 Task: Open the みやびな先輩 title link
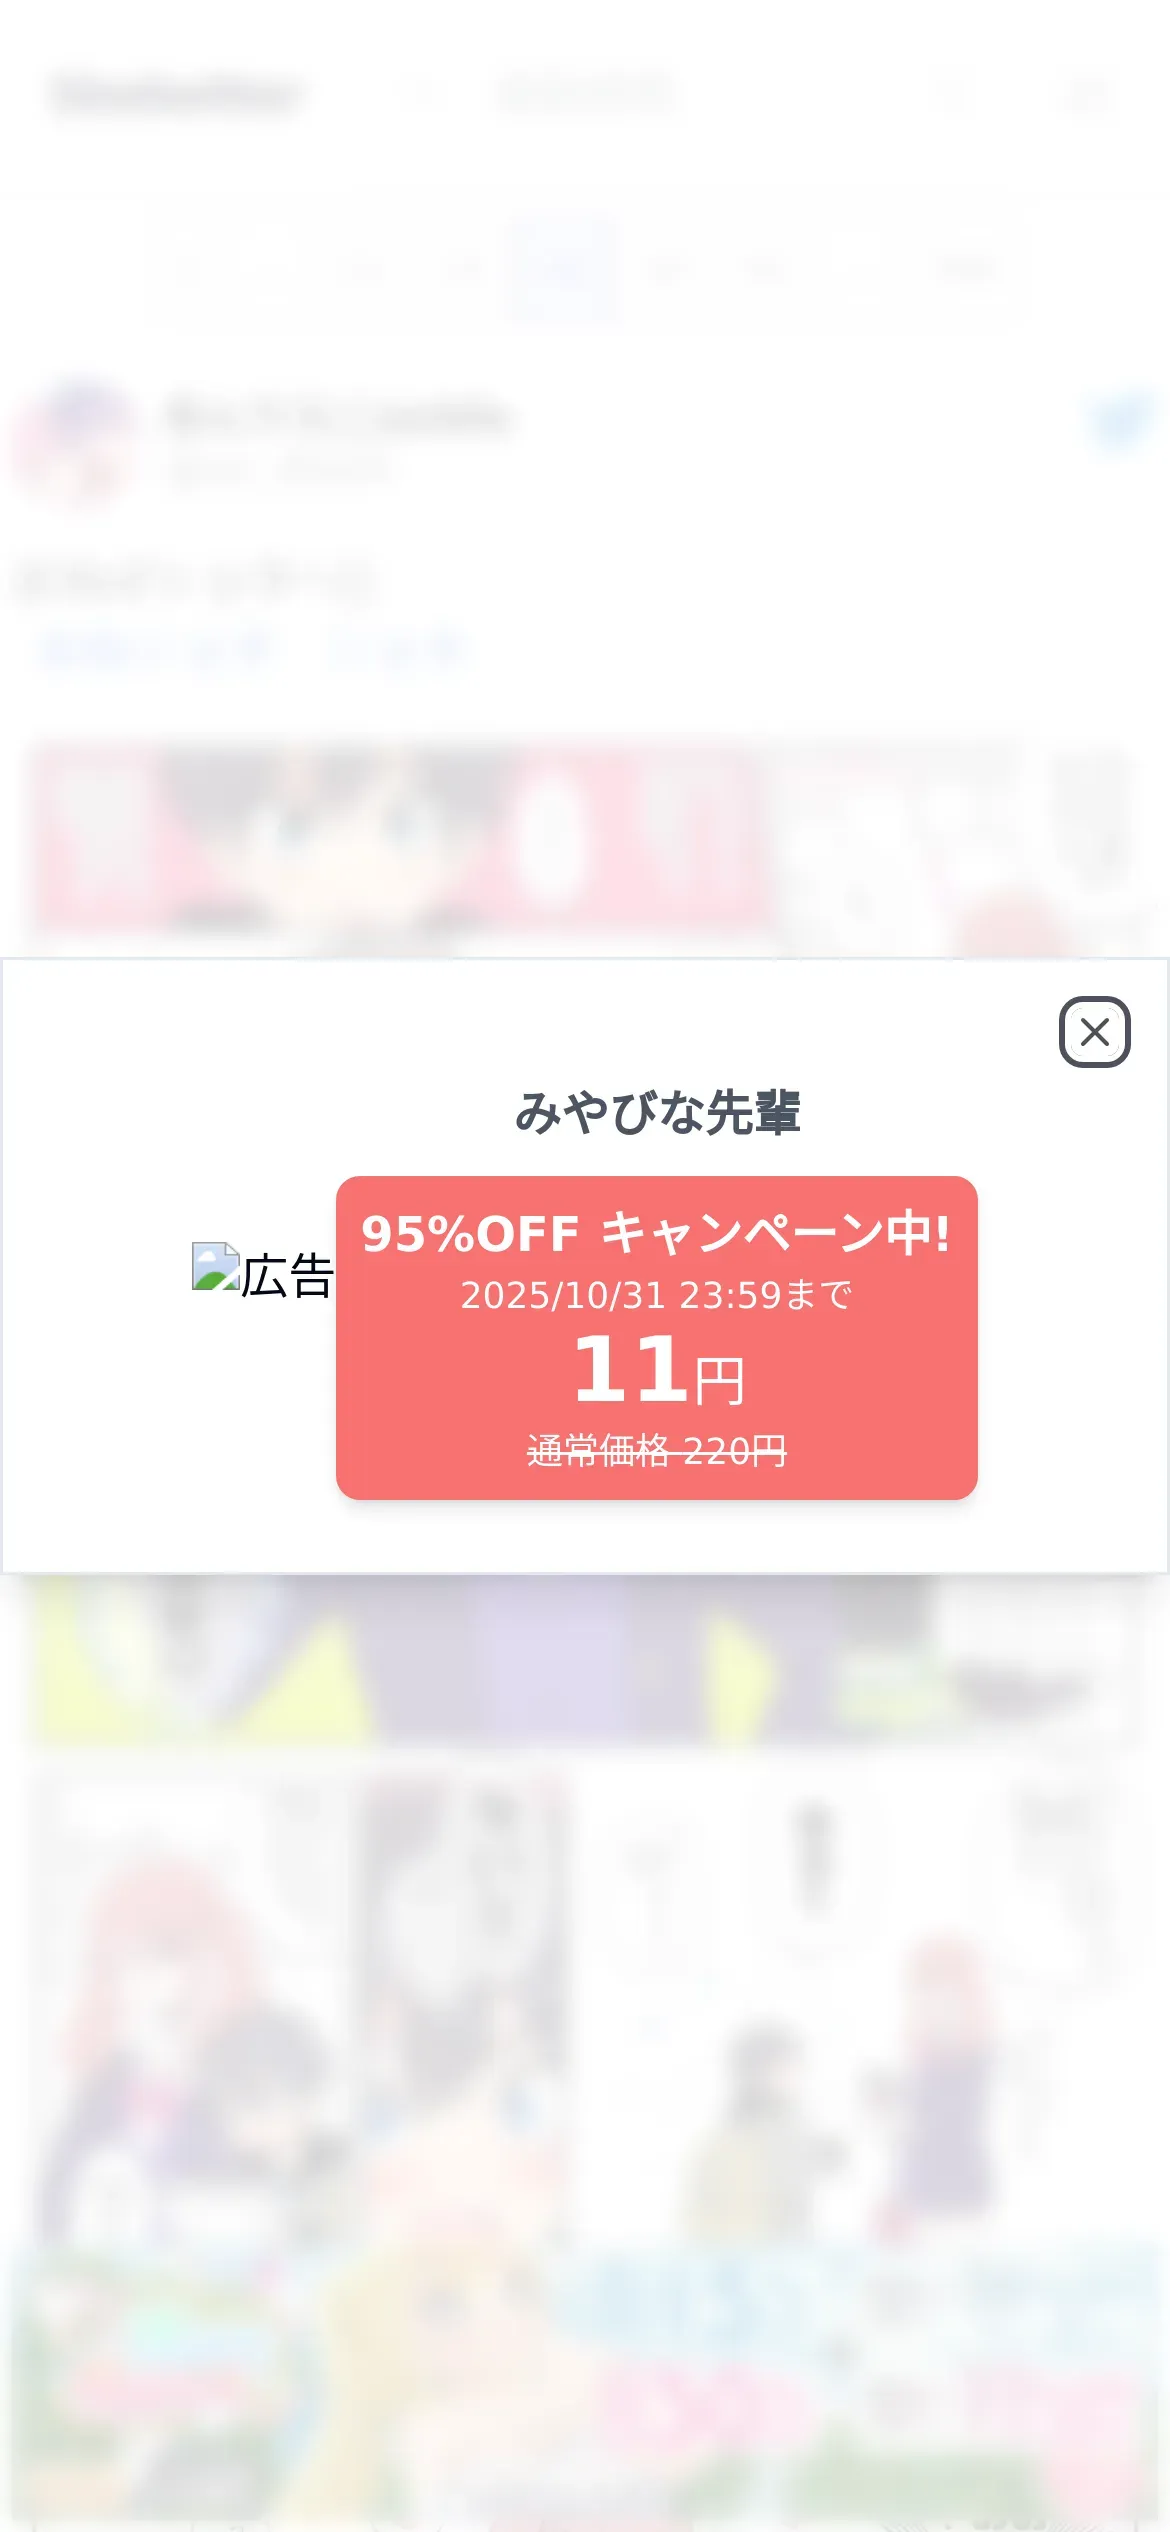pyautogui.click(x=657, y=1112)
